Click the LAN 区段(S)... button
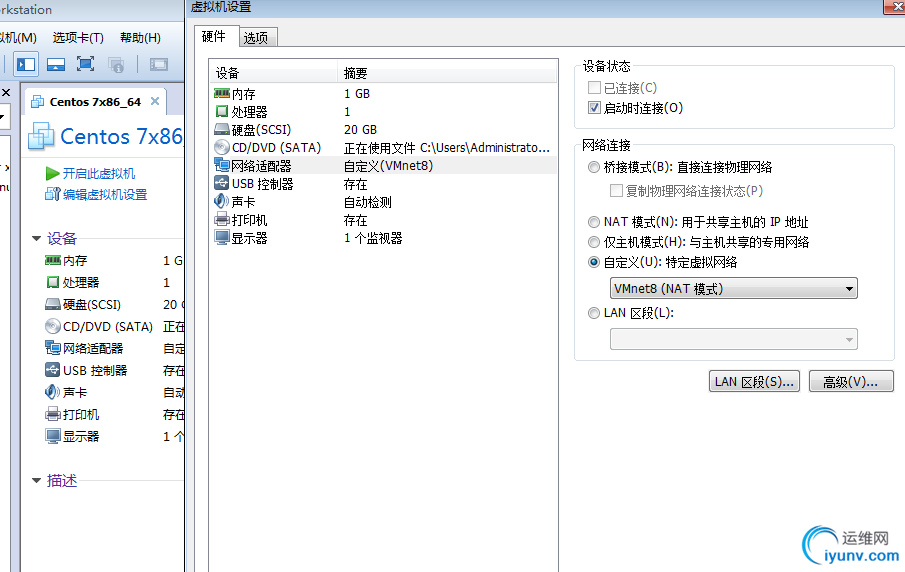Screen dimensions: 905x572 (754, 382)
